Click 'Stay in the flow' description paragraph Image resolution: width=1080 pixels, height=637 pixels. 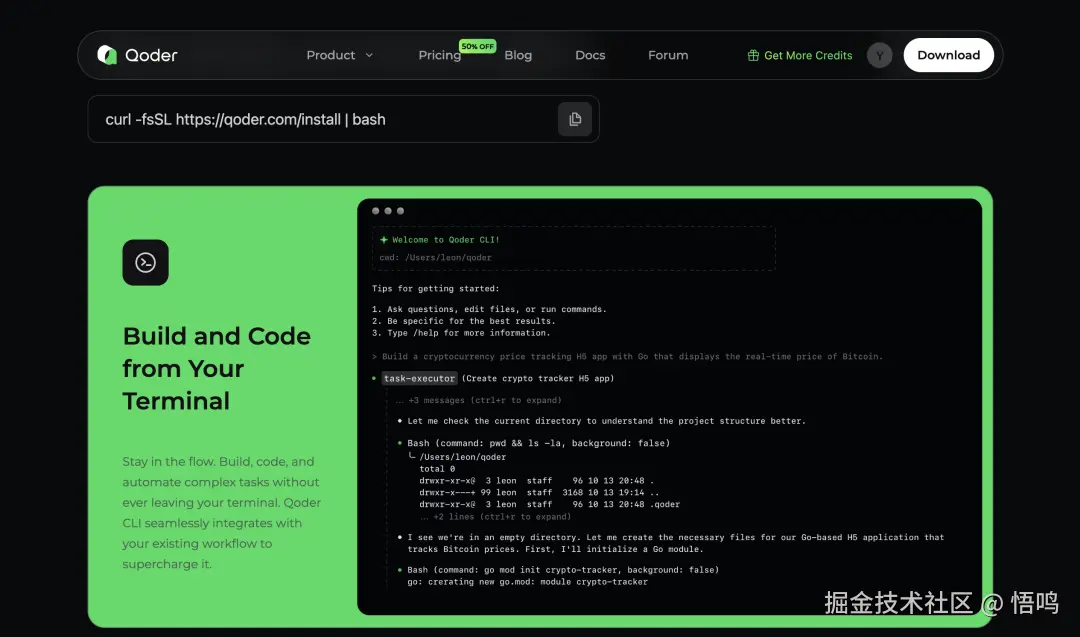pyautogui.click(x=221, y=512)
